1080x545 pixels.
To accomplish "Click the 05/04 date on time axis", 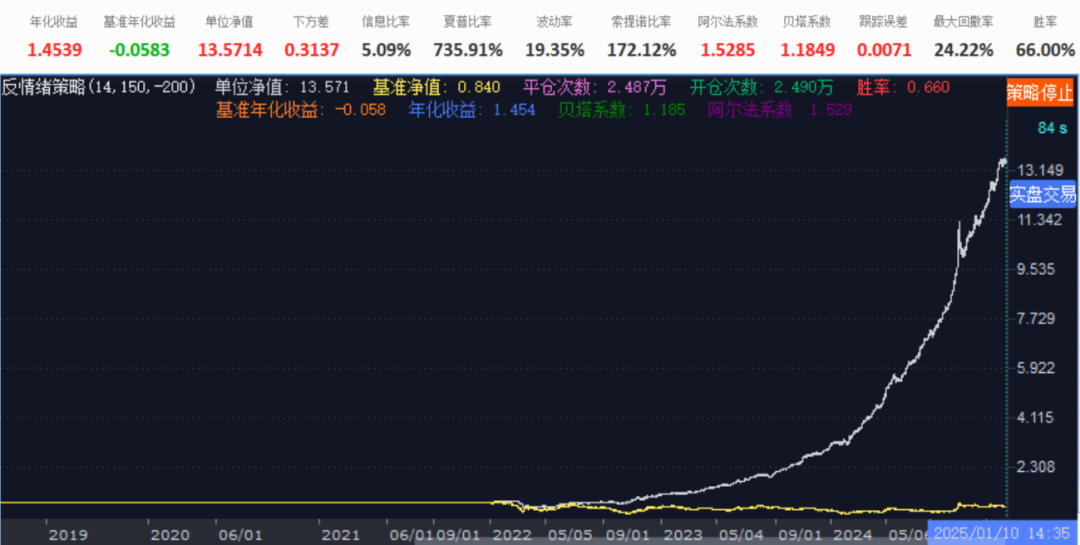I will click(740, 535).
